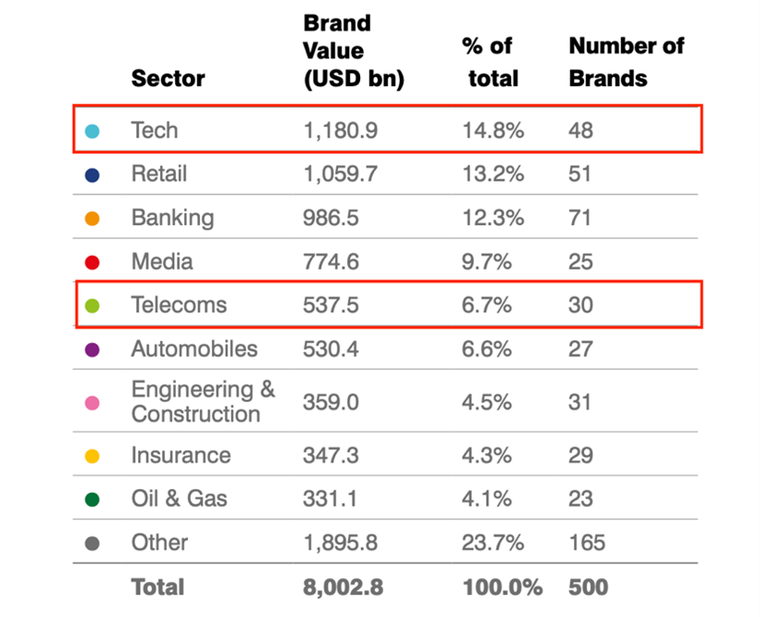The width and height of the screenshot is (760, 617).
Task: Click the purple dot beside Automobiles
Action: tap(92, 350)
